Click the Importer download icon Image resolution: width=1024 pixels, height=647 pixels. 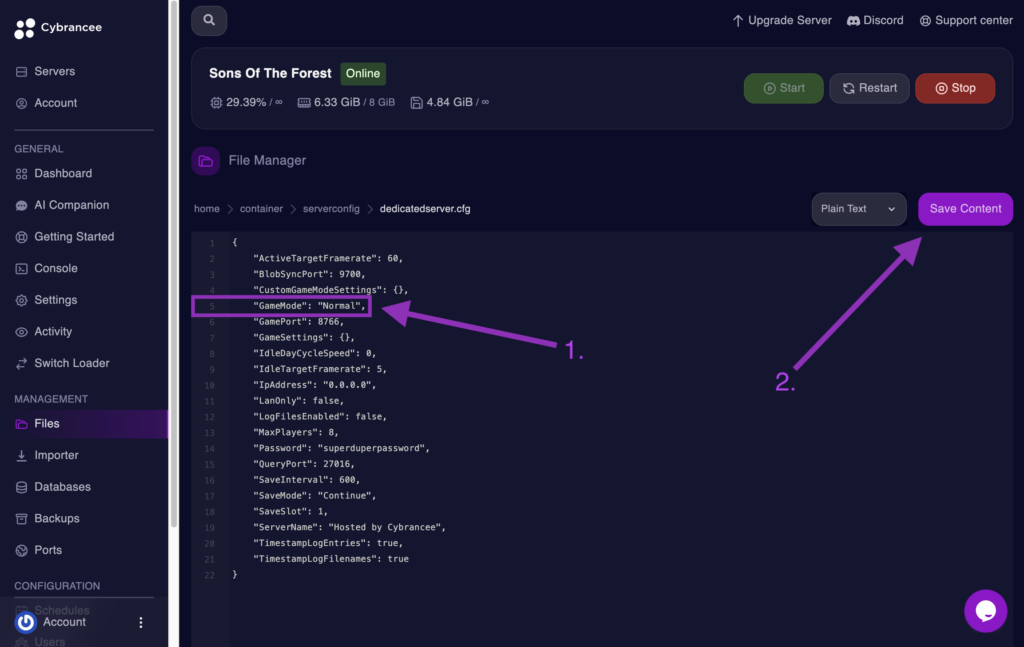[x=22, y=456]
